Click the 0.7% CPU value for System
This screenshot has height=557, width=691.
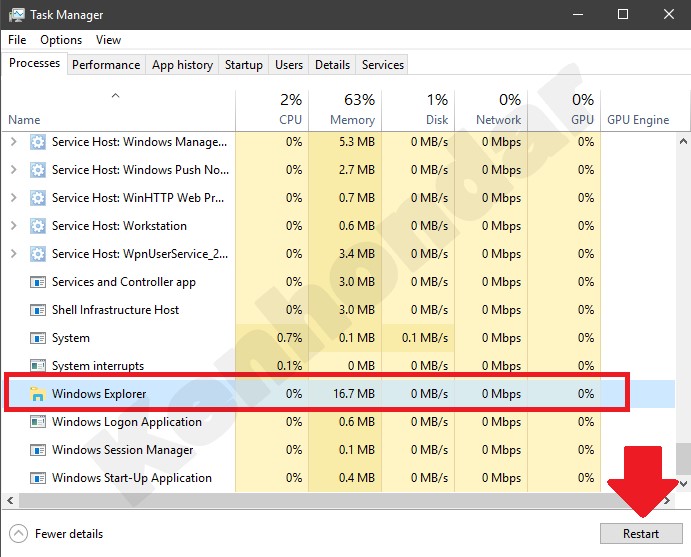point(290,338)
